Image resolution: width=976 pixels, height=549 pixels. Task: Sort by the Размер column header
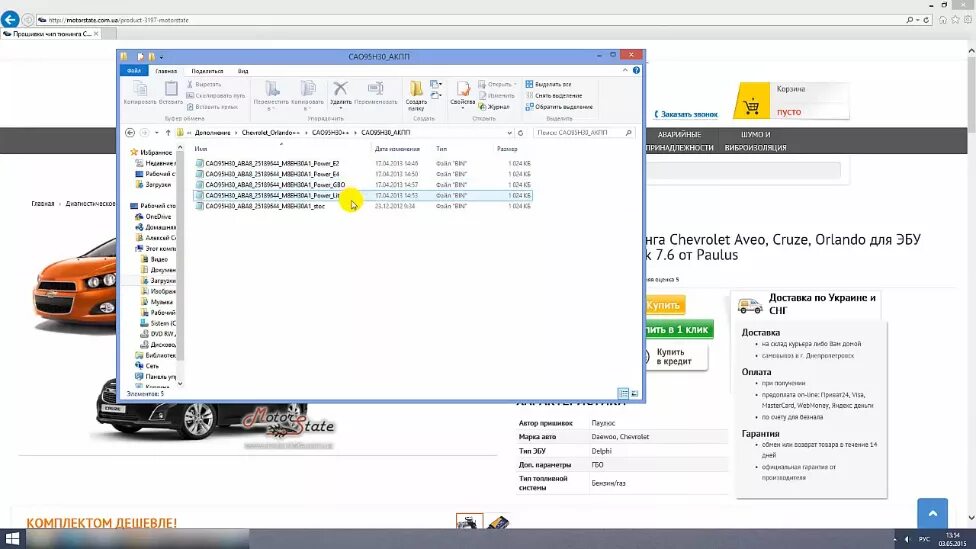[507, 149]
